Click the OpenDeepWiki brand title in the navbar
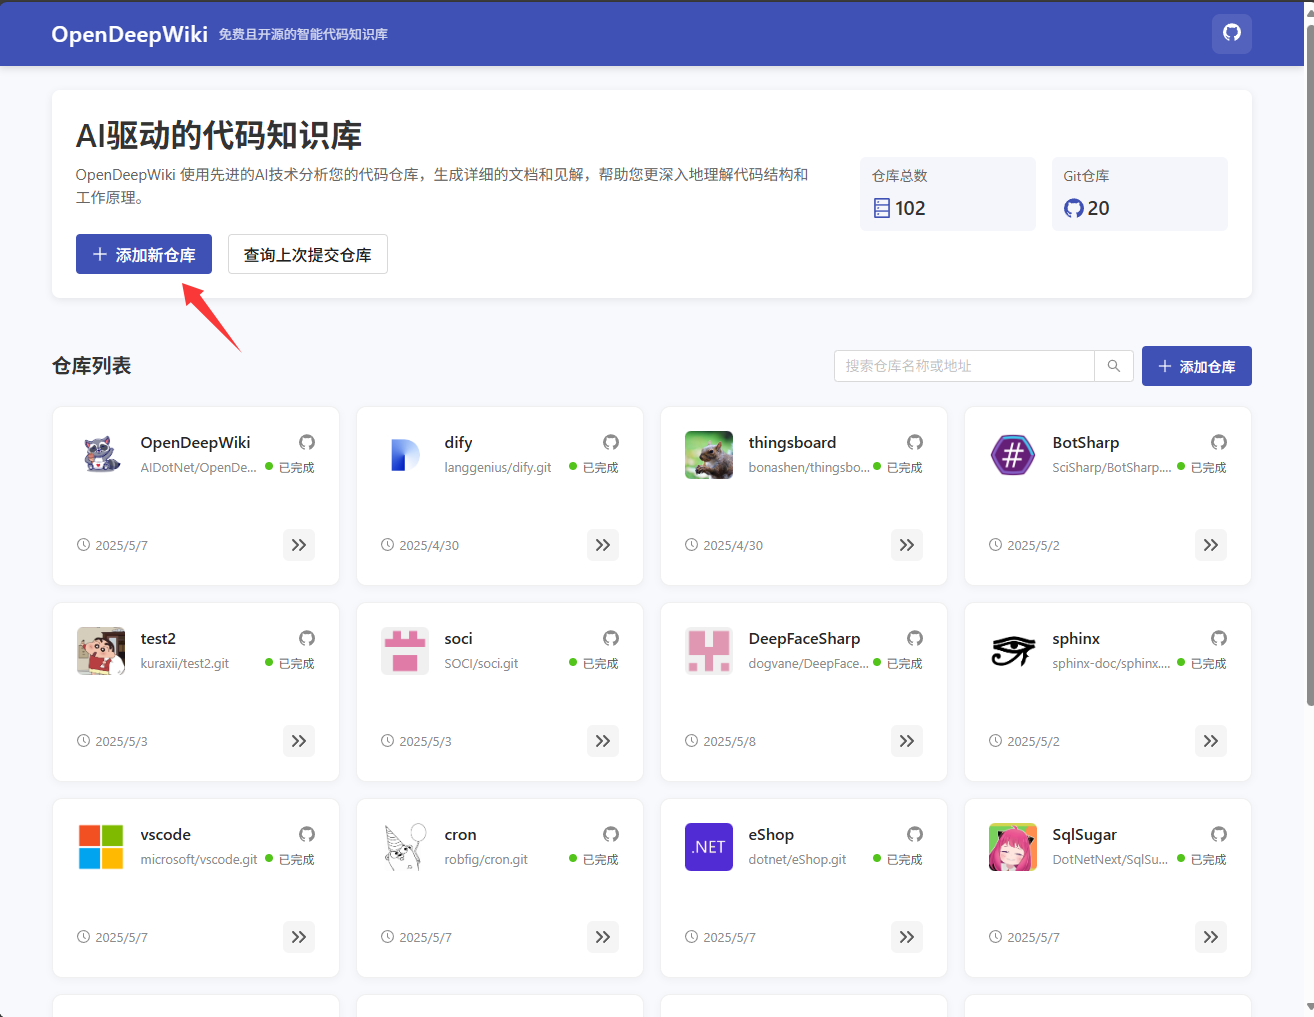 point(129,33)
